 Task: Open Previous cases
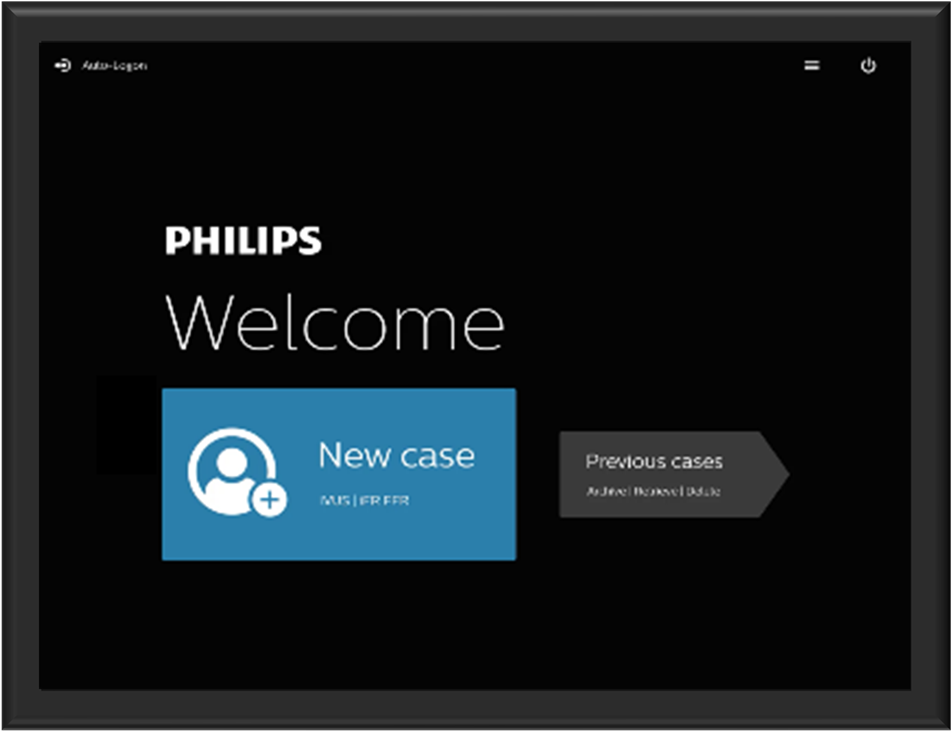point(674,474)
